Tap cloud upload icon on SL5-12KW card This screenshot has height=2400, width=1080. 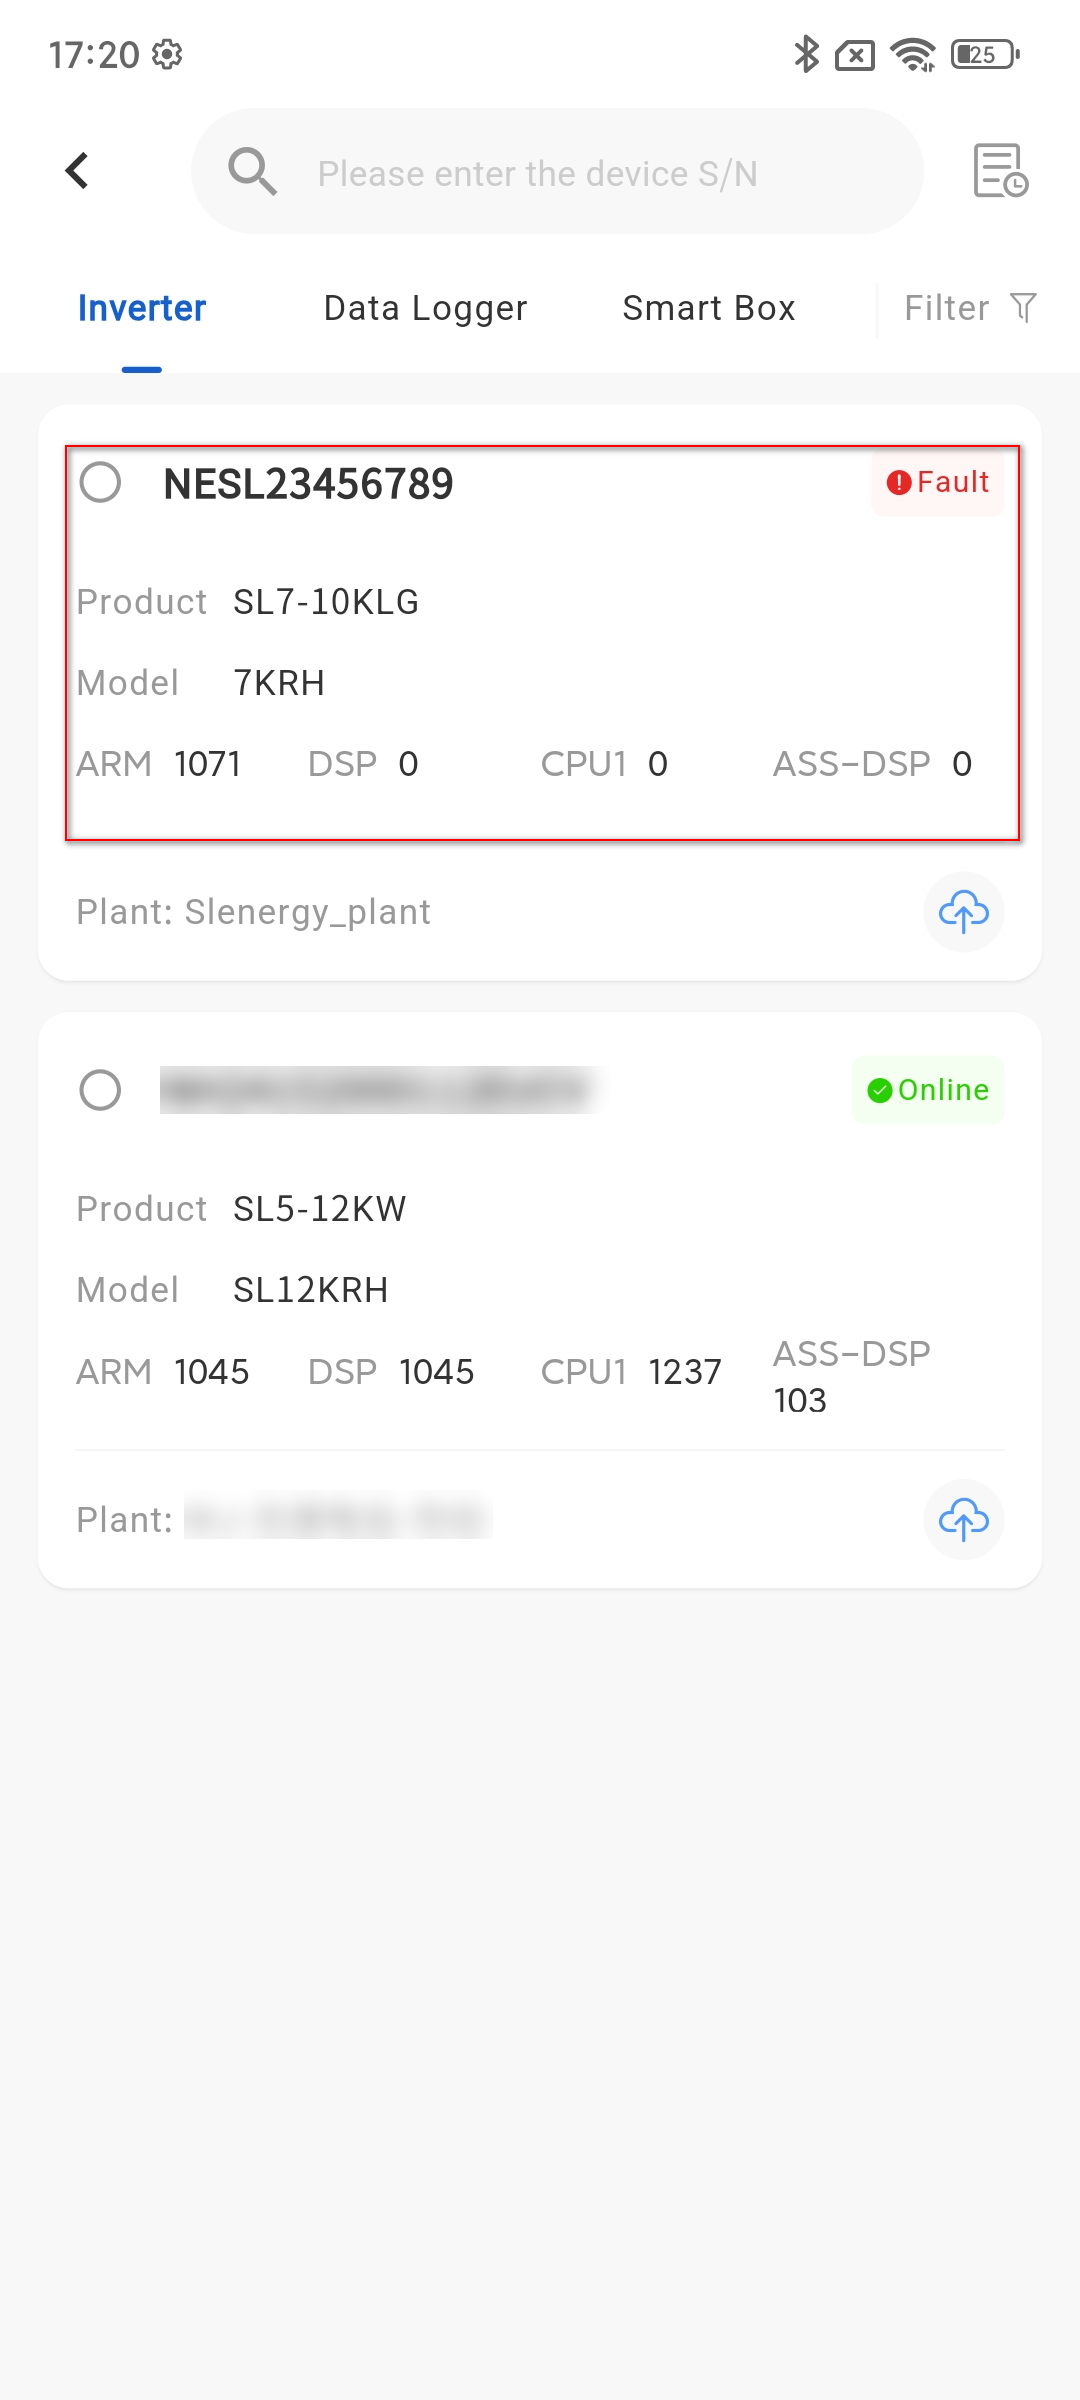[x=963, y=1520]
